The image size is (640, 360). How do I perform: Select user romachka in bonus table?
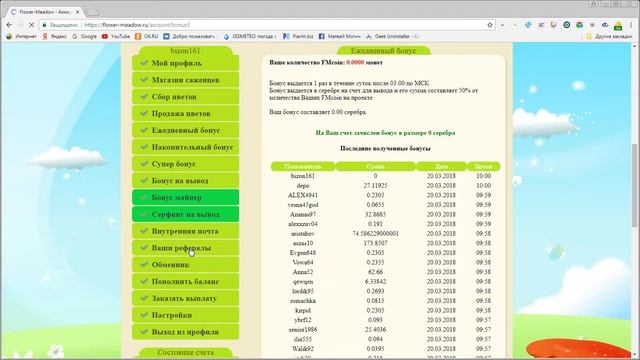click(x=303, y=301)
